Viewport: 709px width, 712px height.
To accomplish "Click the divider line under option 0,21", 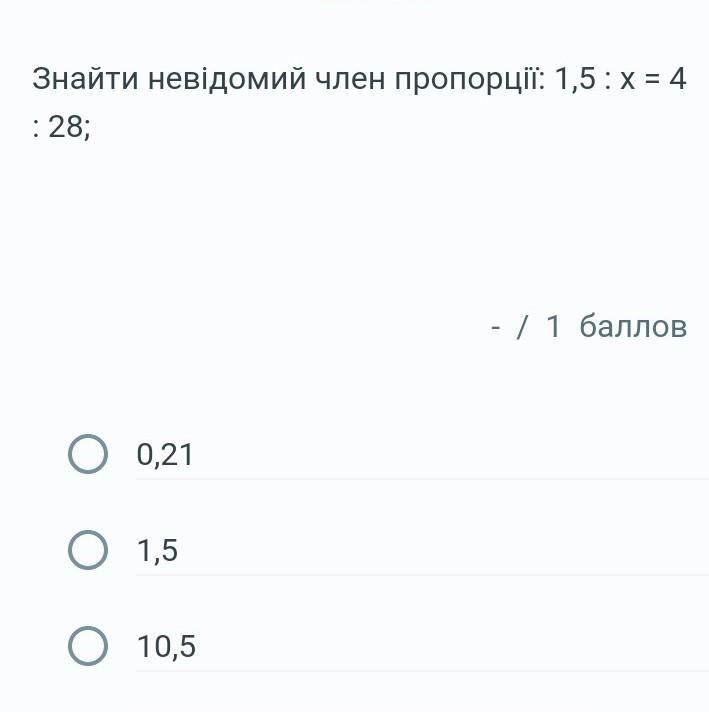I will 420,479.
